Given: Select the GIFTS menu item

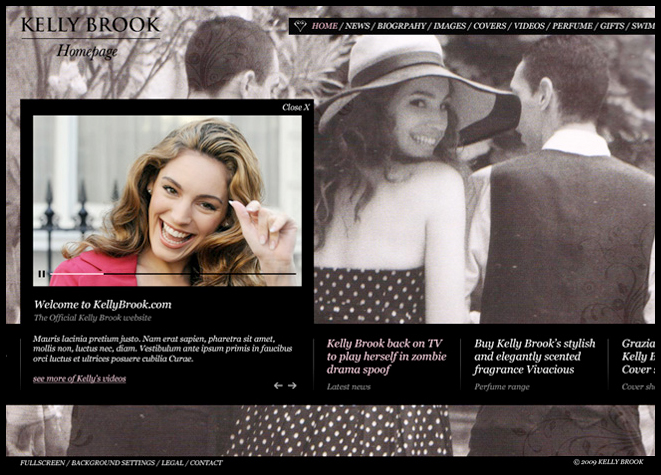Looking at the screenshot, I should pyautogui.click(x=612, y=26).
